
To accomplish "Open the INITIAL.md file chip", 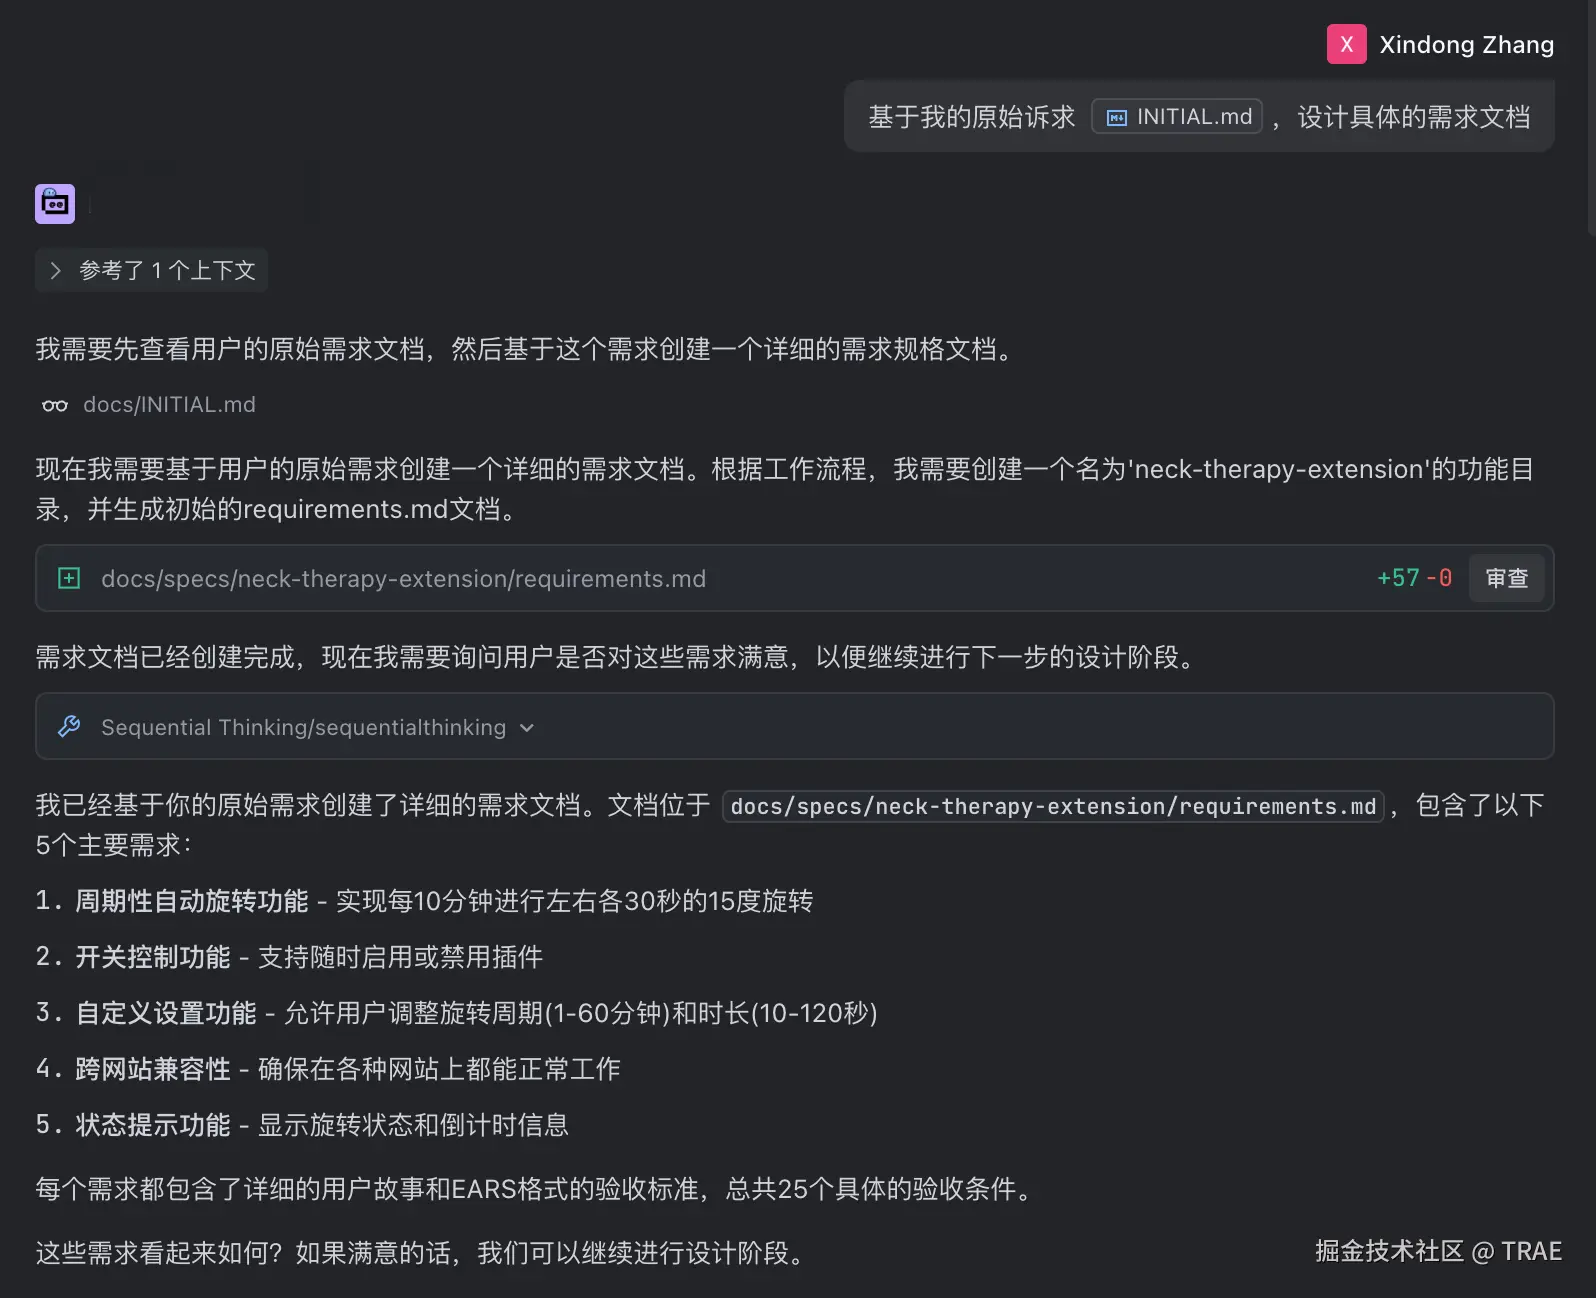I will [1177, 117].
